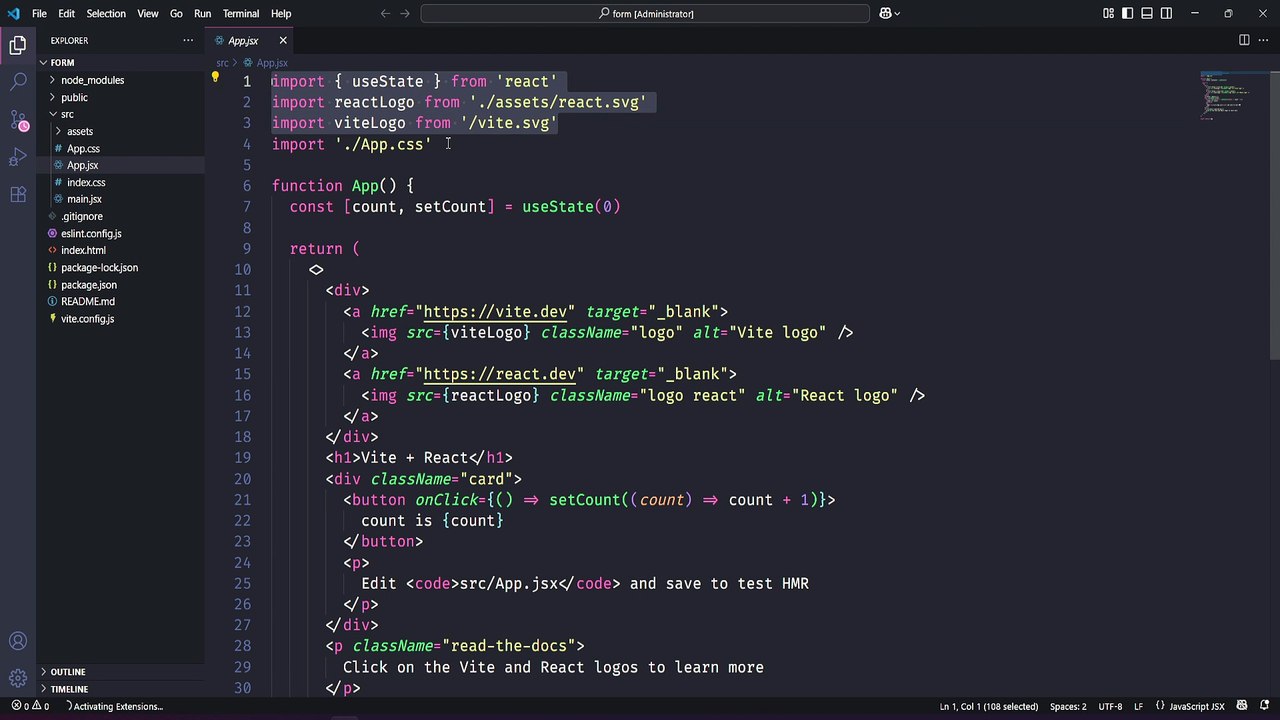Open the Search view in activity bar
The height and width of the screenshot is (720, 1280).
[18, 82]
